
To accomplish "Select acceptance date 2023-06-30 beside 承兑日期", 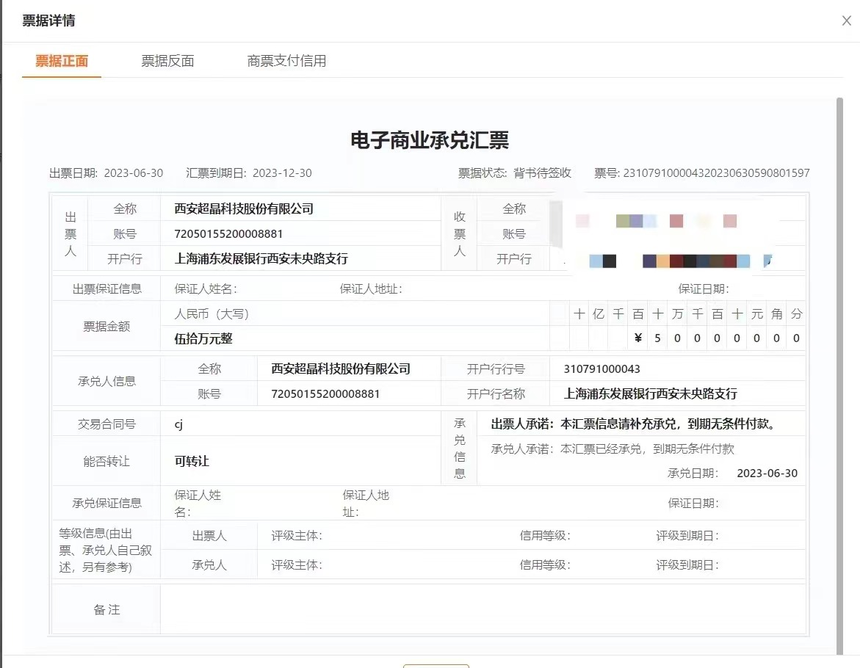I will pos(767,473).
